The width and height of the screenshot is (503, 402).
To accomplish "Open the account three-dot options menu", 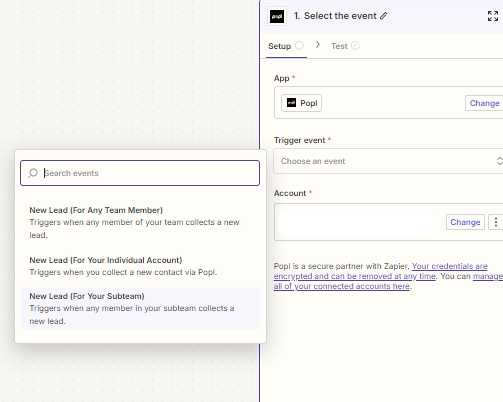I will 496,222.
